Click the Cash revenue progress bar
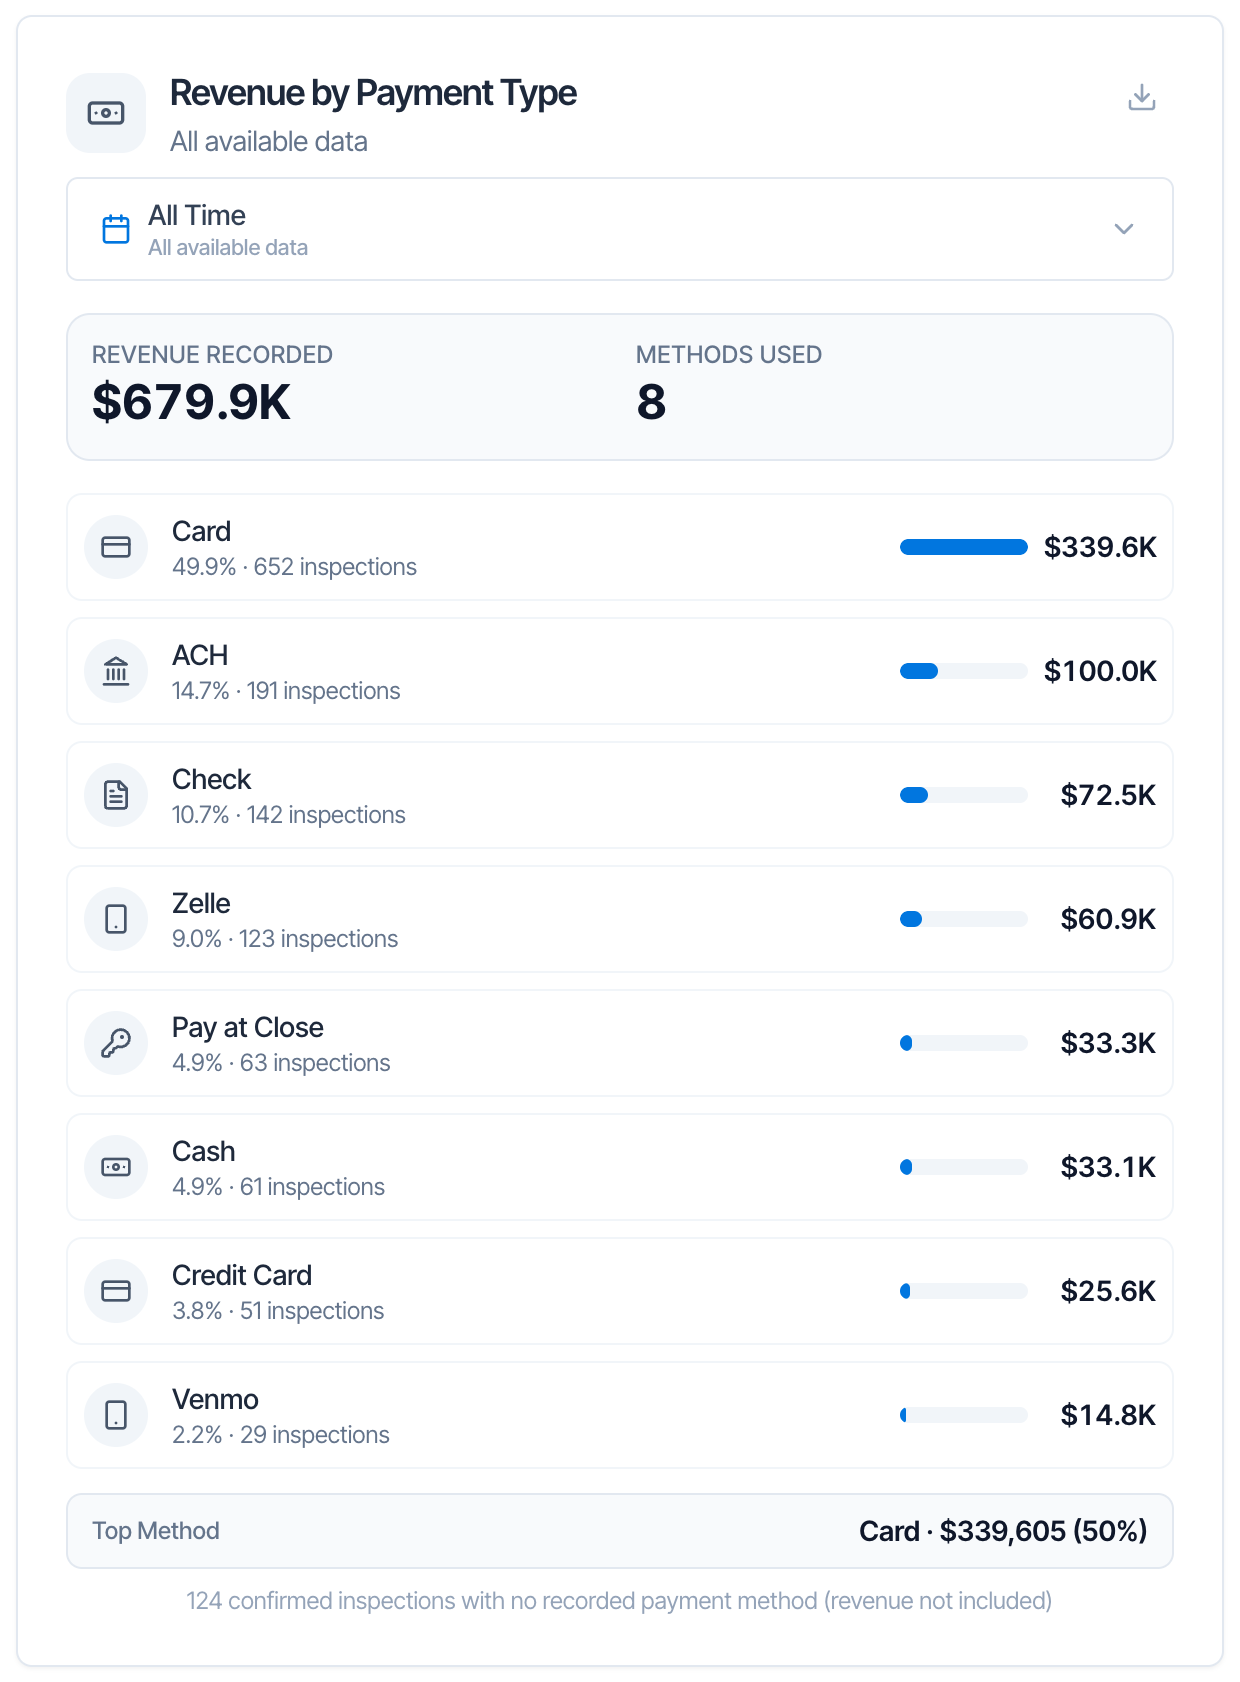Screen dimensions: 1240x1682 [x=964, y=1167]
